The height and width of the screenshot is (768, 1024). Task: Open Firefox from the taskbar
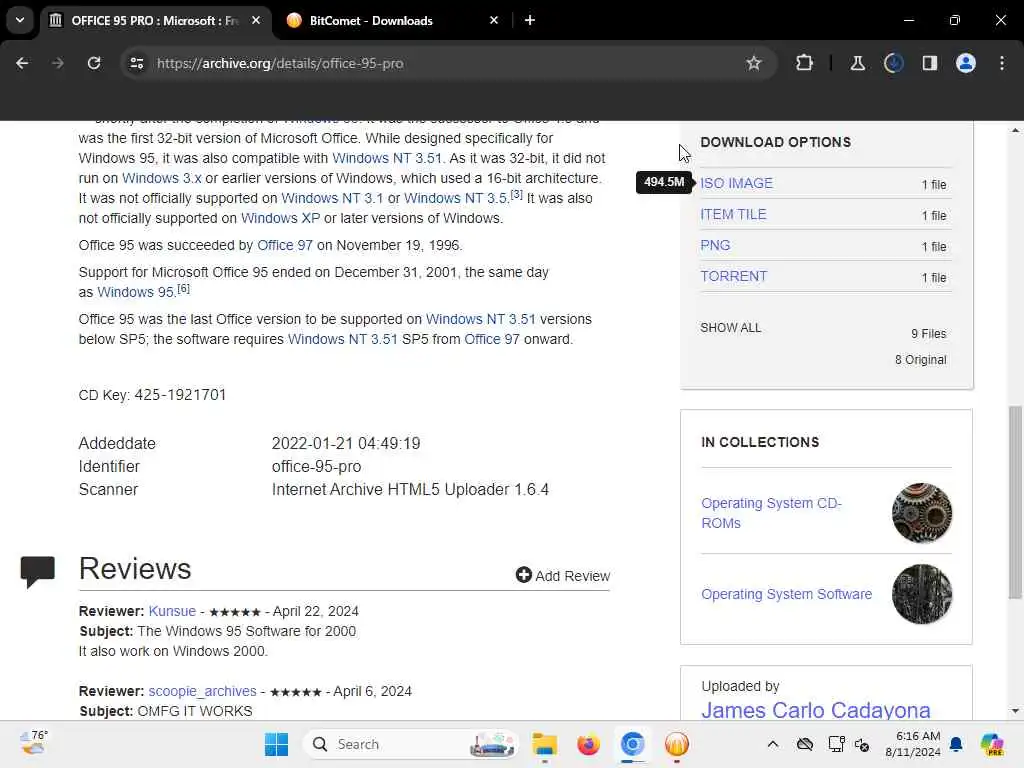(588, 744)
